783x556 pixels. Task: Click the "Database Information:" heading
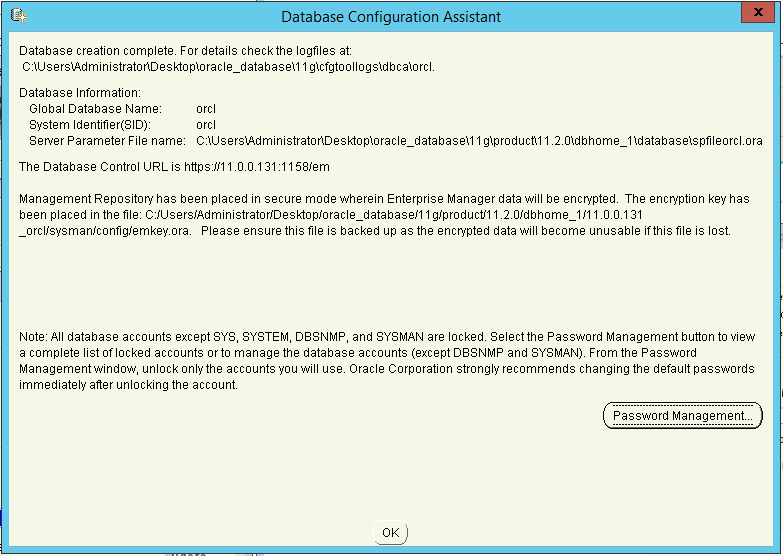tap(80, 93)
